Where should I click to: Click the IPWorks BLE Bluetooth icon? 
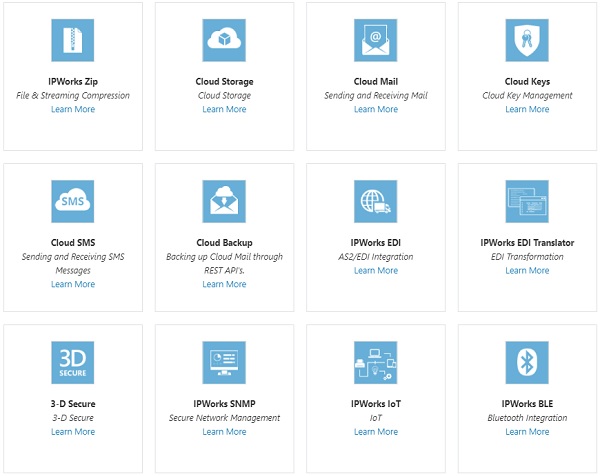click(x=527, y=362)
